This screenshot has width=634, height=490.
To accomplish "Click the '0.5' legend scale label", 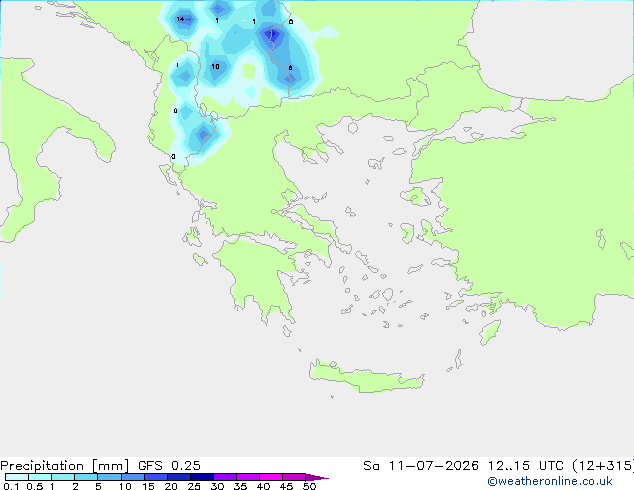I will [35, 486].
